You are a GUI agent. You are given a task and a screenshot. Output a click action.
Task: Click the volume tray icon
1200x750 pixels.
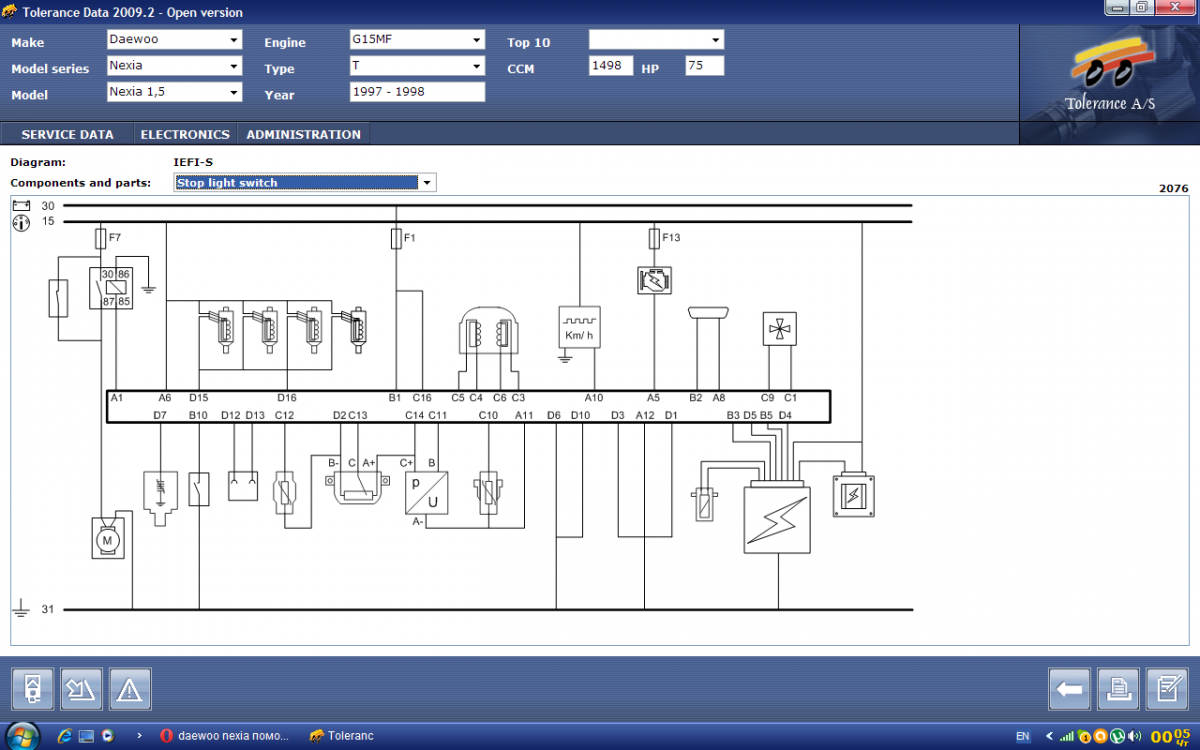pos(1134,736)
